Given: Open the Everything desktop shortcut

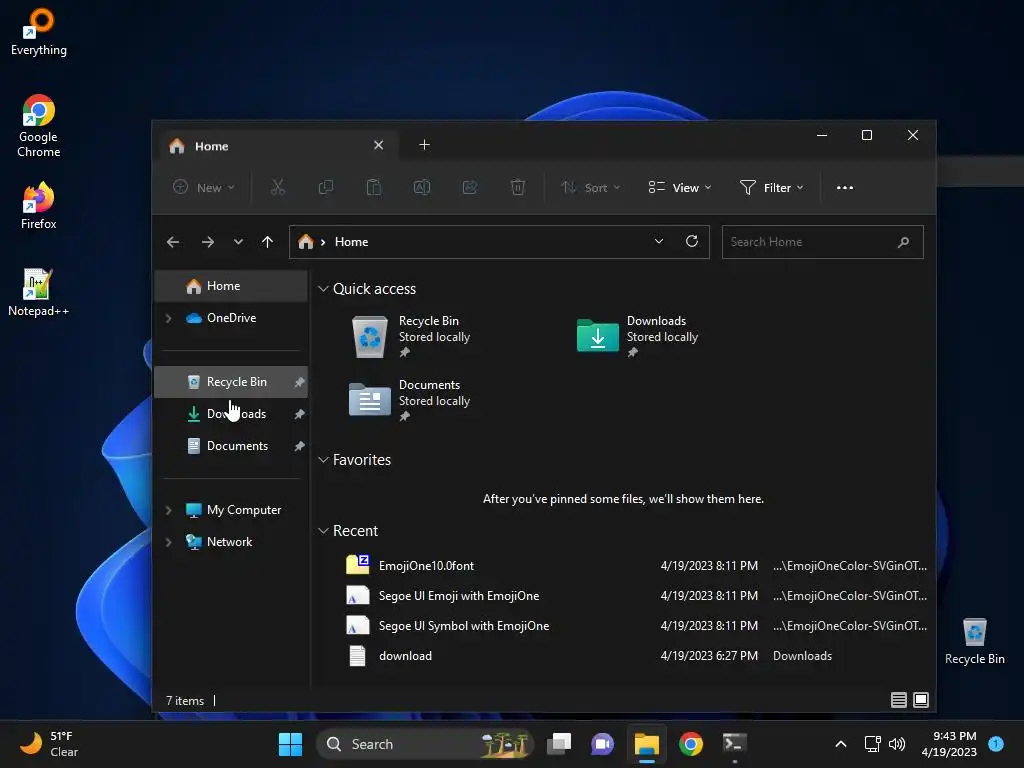Looking at the screenshot, I should [x=39, y=32].
